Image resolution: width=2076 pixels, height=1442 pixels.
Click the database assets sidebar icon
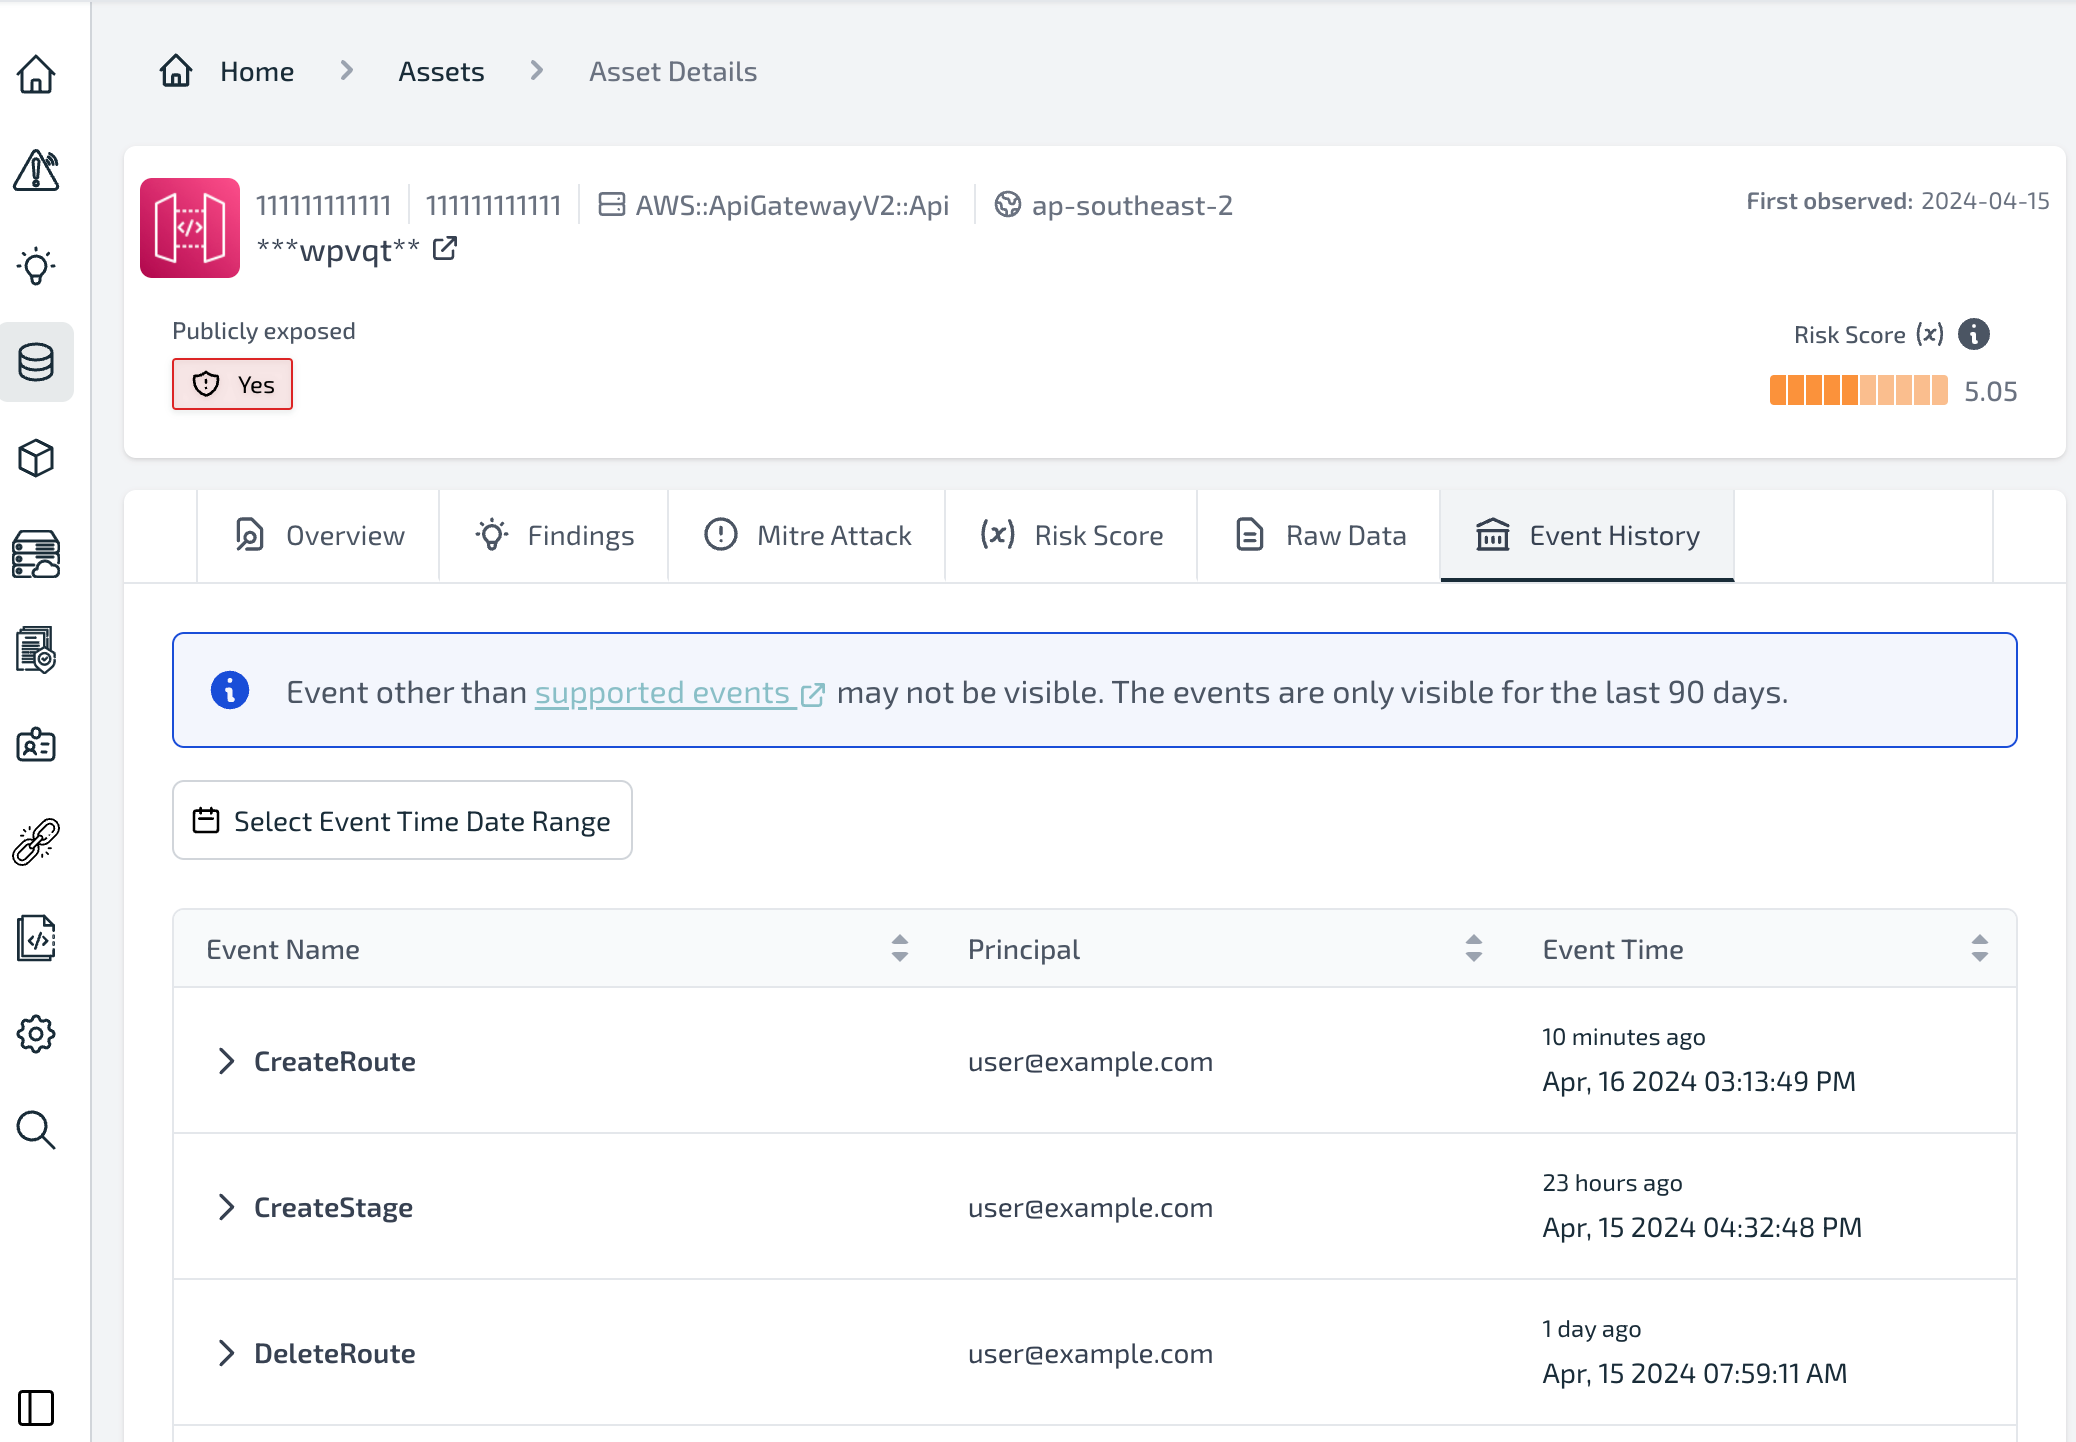coord(36,362)
